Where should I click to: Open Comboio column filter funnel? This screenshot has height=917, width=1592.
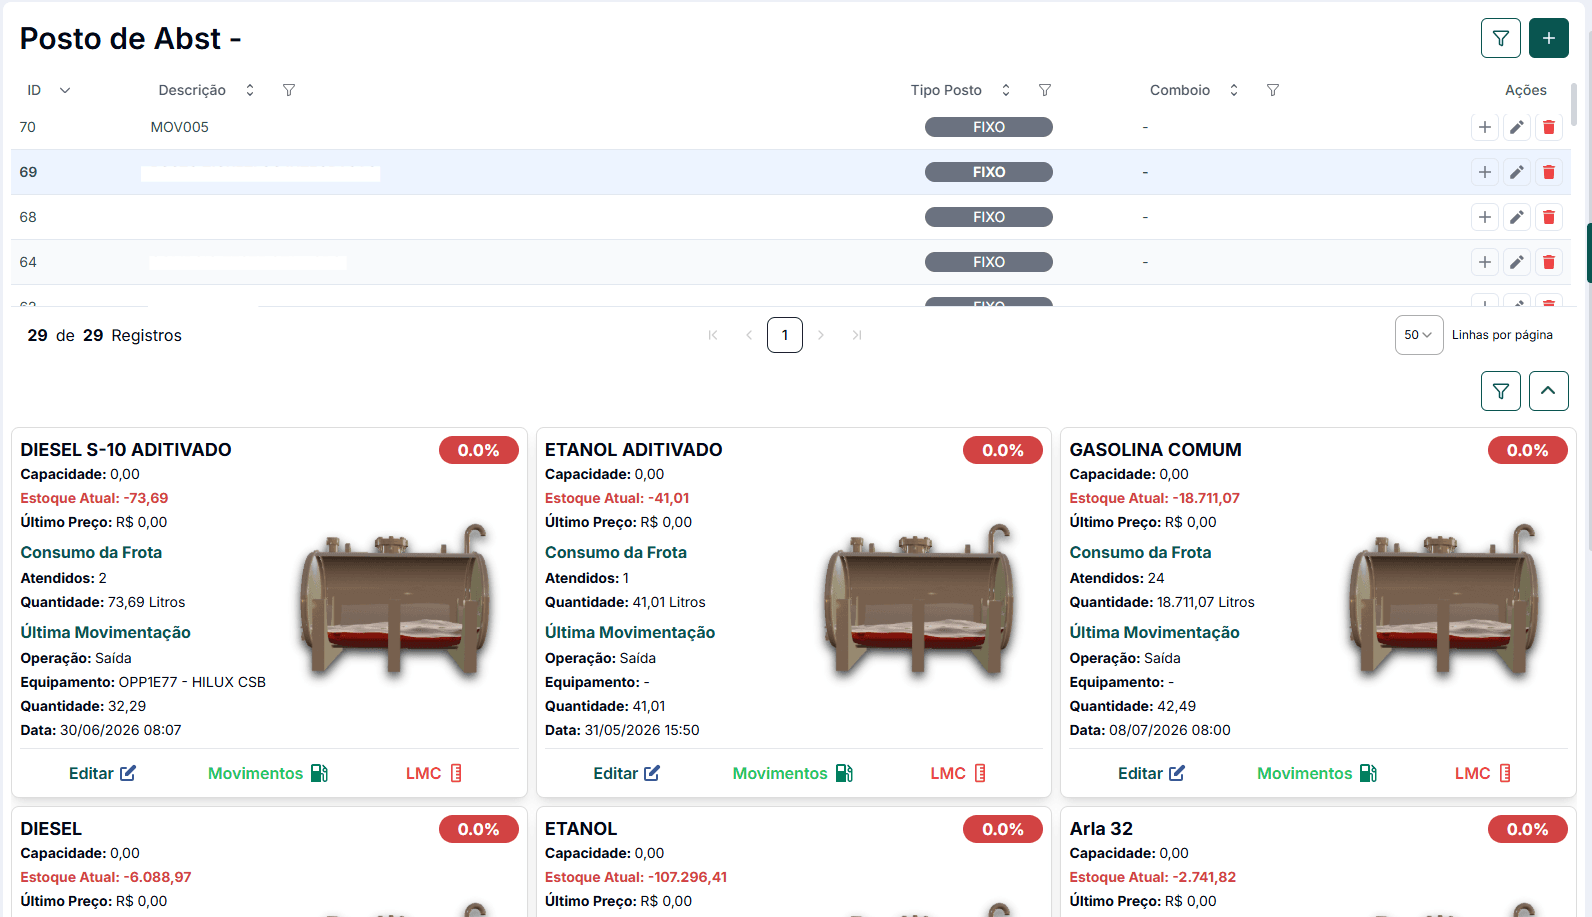1273,90
